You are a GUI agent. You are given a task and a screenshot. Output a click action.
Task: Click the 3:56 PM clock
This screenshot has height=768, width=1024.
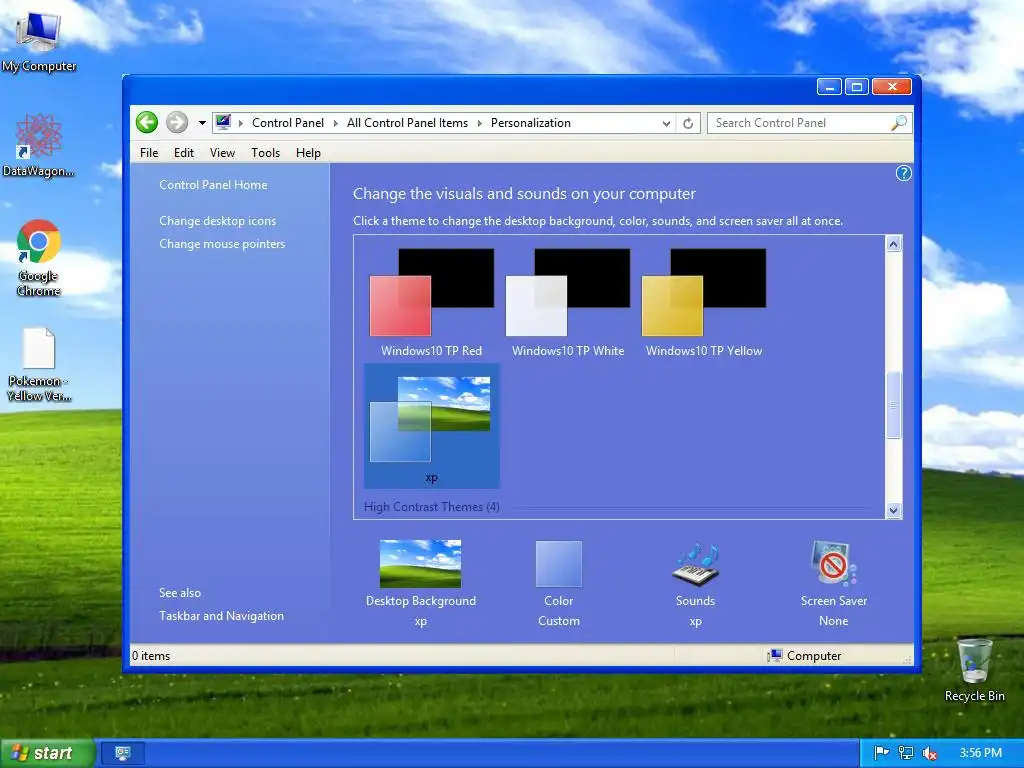980,753
